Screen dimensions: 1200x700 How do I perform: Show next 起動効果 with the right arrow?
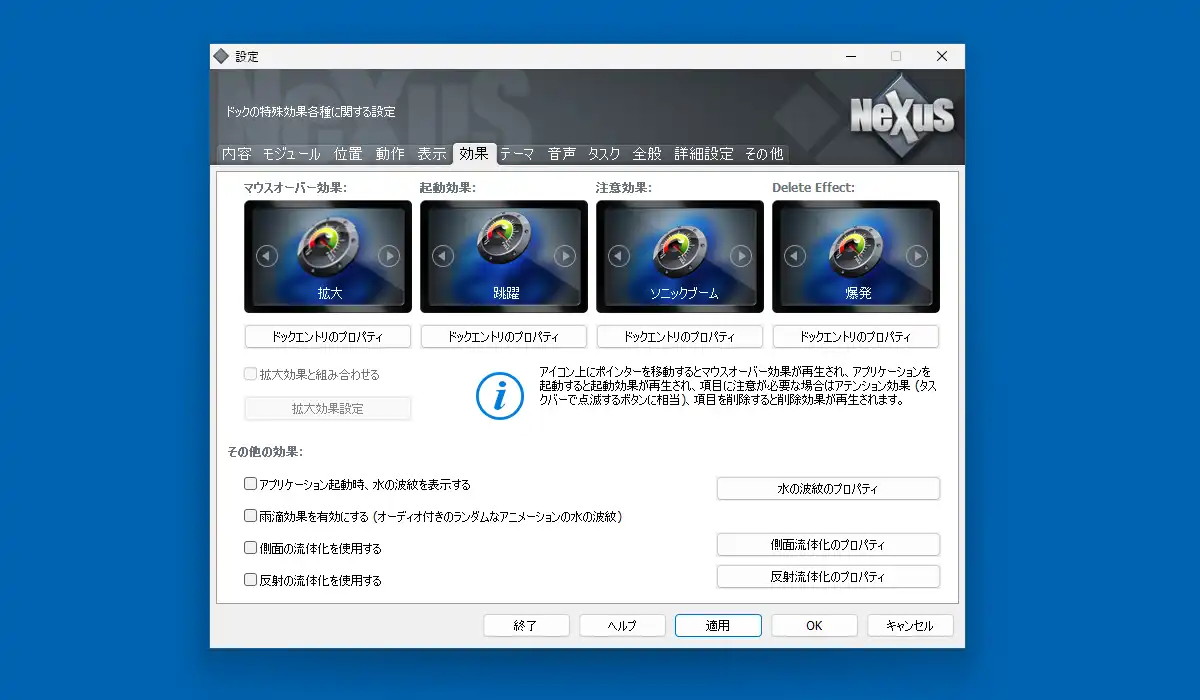pyautogui.click(x=565, y=256)
